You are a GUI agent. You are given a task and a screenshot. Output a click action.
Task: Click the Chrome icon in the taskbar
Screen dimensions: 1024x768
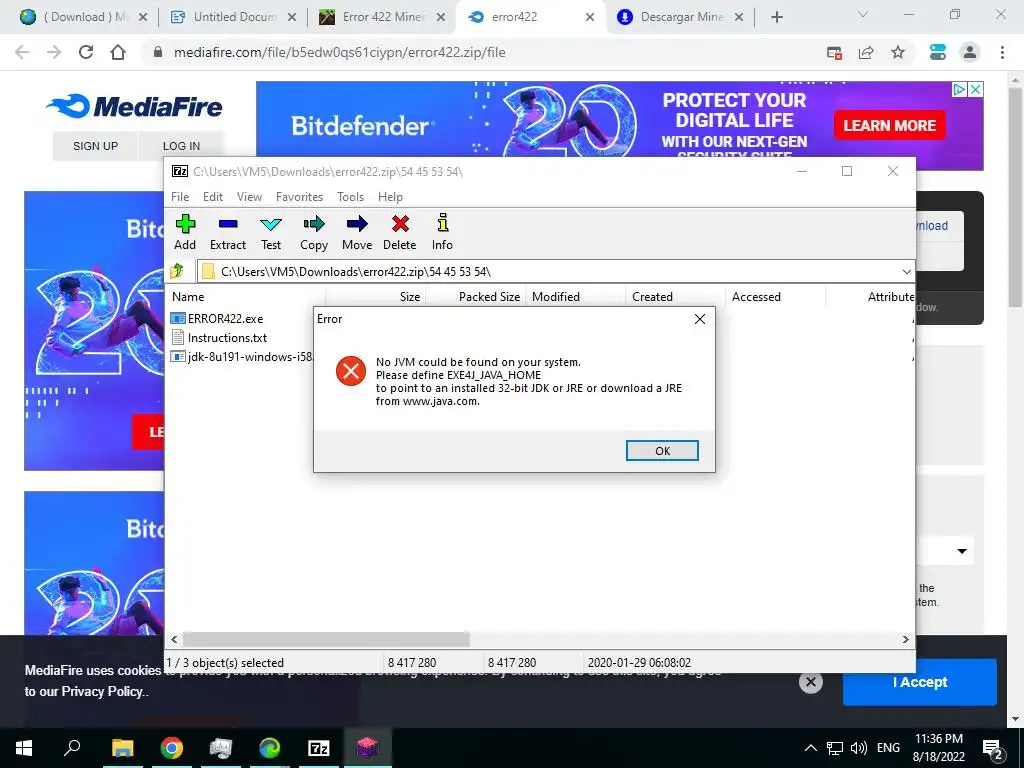tap(171, 748)
